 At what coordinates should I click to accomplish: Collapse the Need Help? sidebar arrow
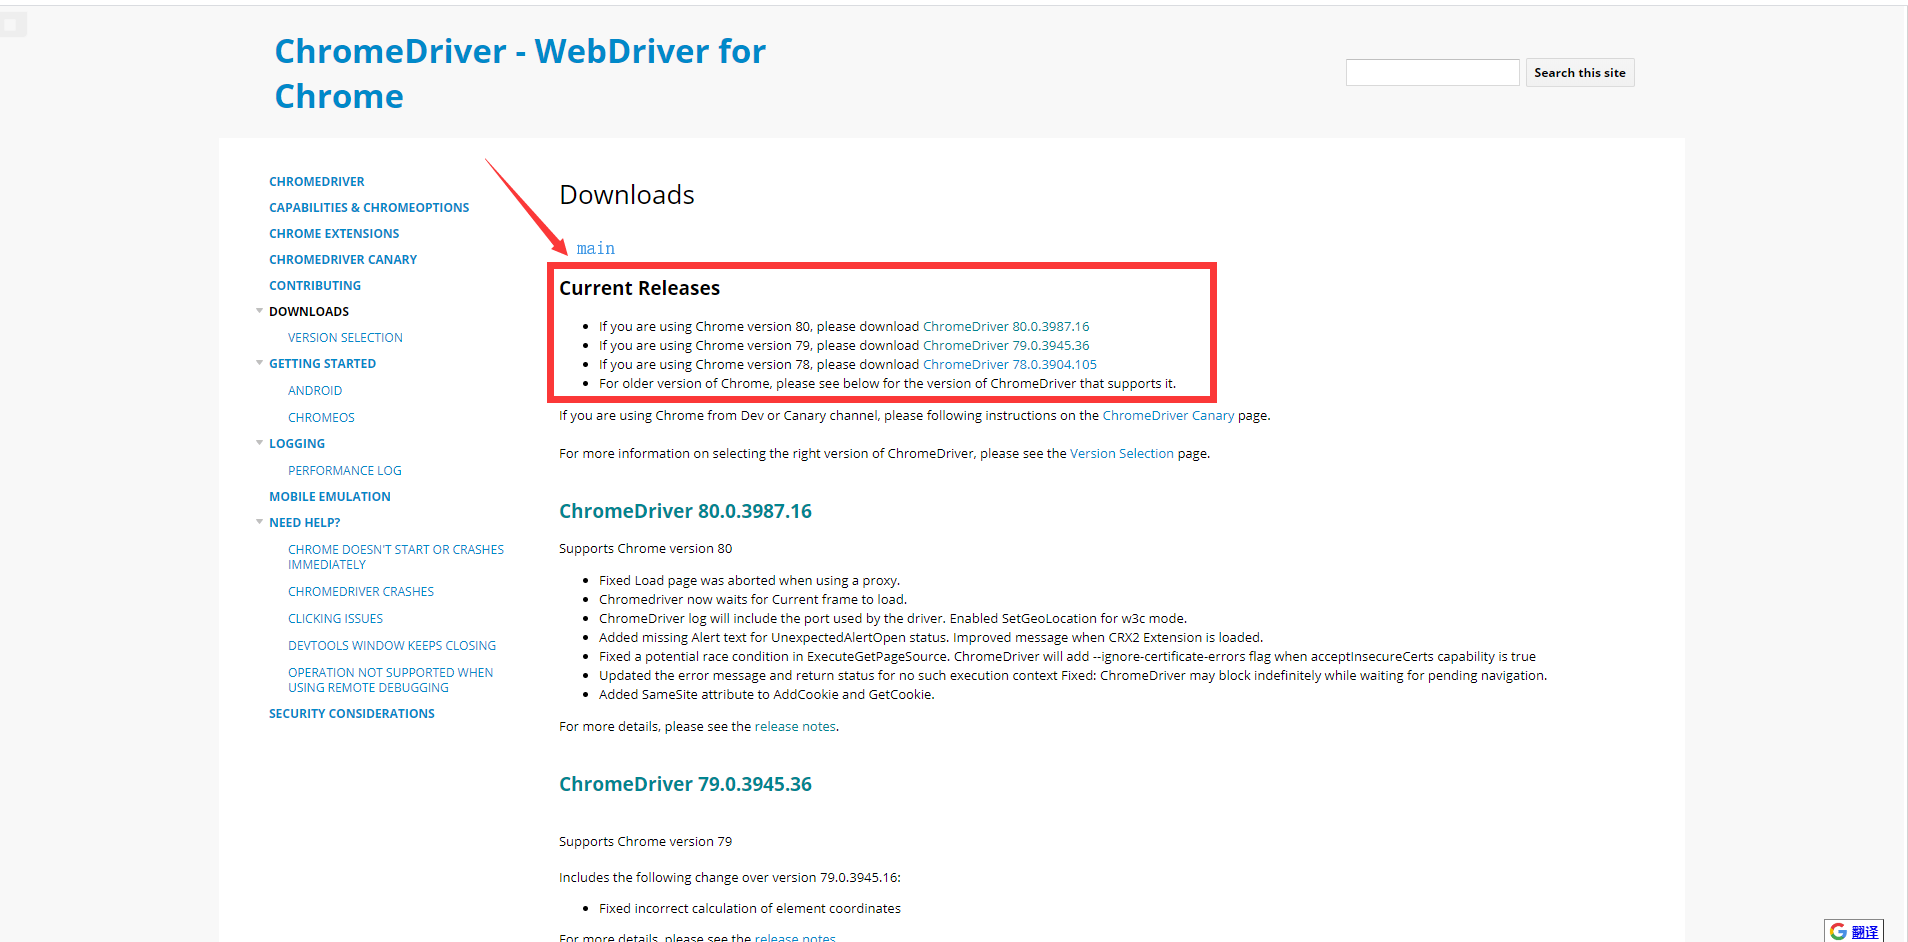[x=260, y=522]
